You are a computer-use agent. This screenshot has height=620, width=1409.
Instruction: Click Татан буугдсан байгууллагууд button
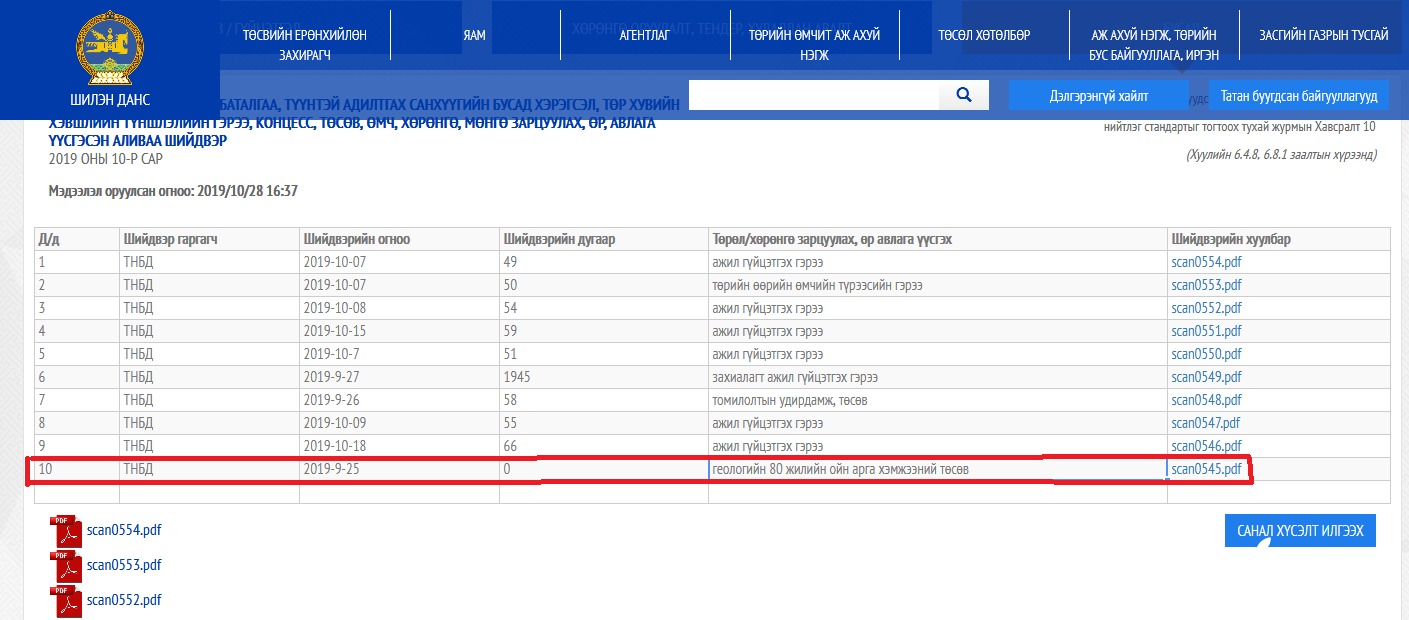pos(1299,96)
